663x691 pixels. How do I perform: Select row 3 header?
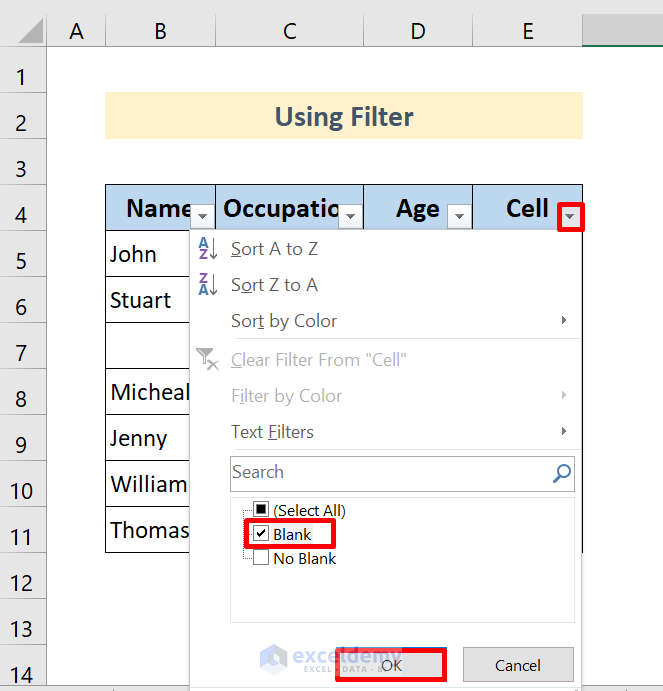point(23,162)
